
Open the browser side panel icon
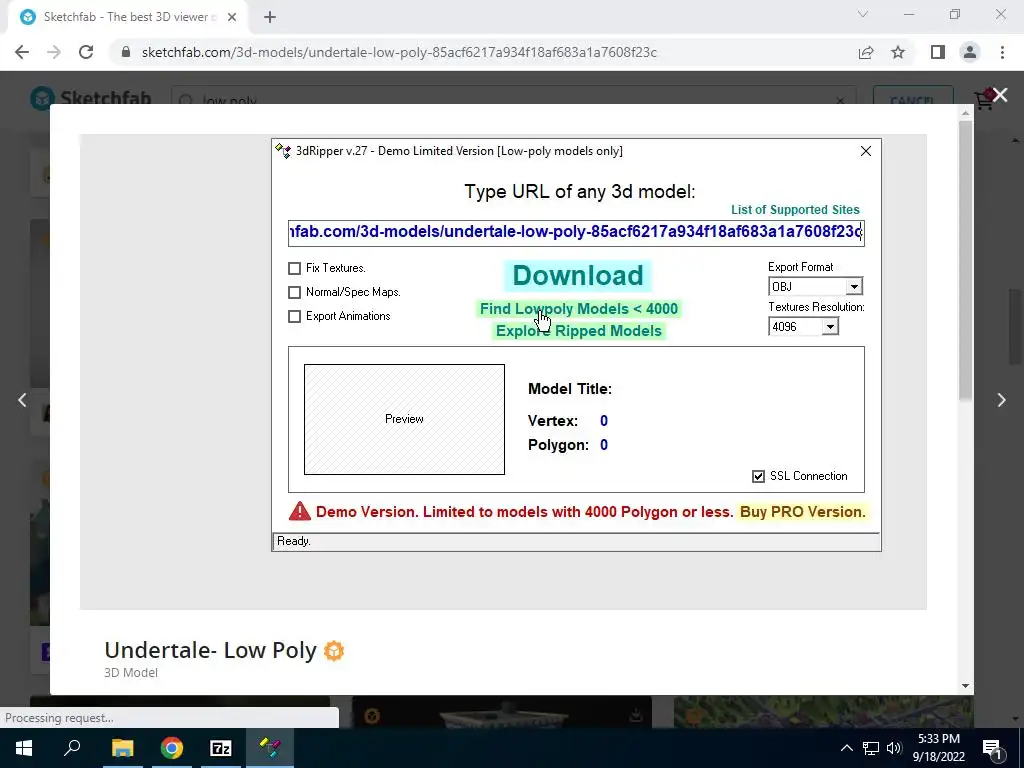938,52
